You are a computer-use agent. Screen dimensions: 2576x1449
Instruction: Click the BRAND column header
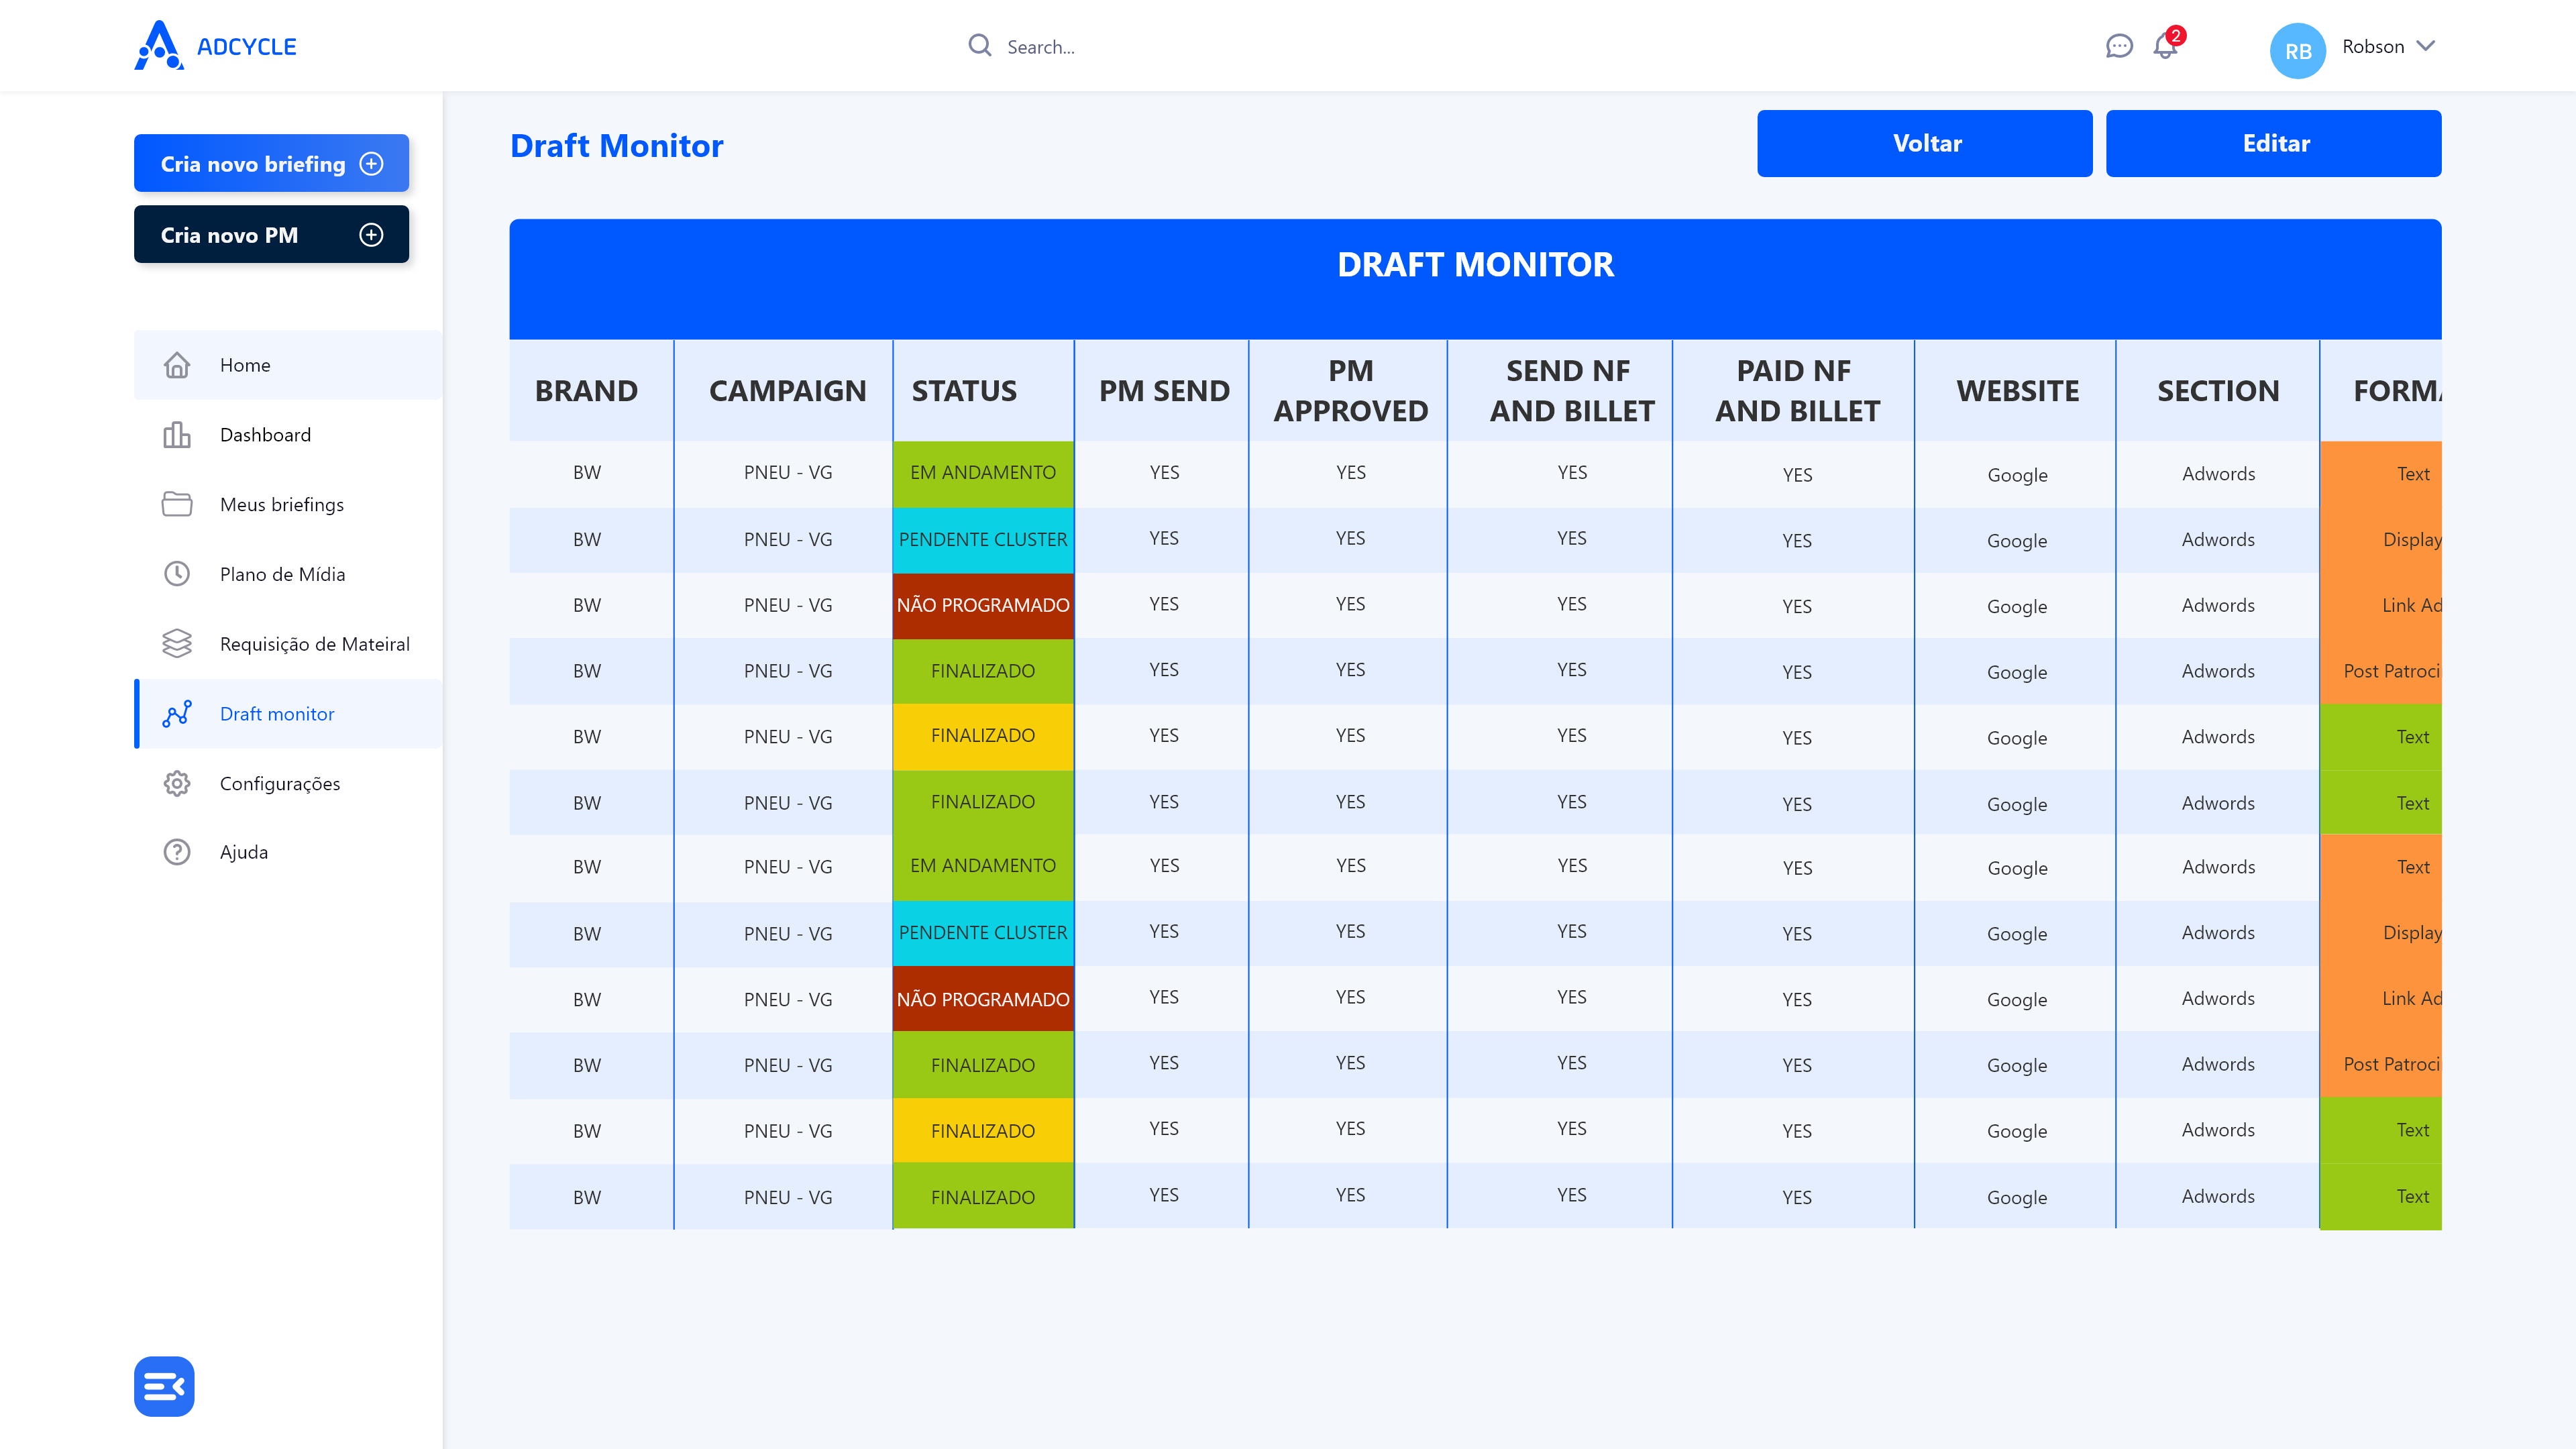click(587, 390)
